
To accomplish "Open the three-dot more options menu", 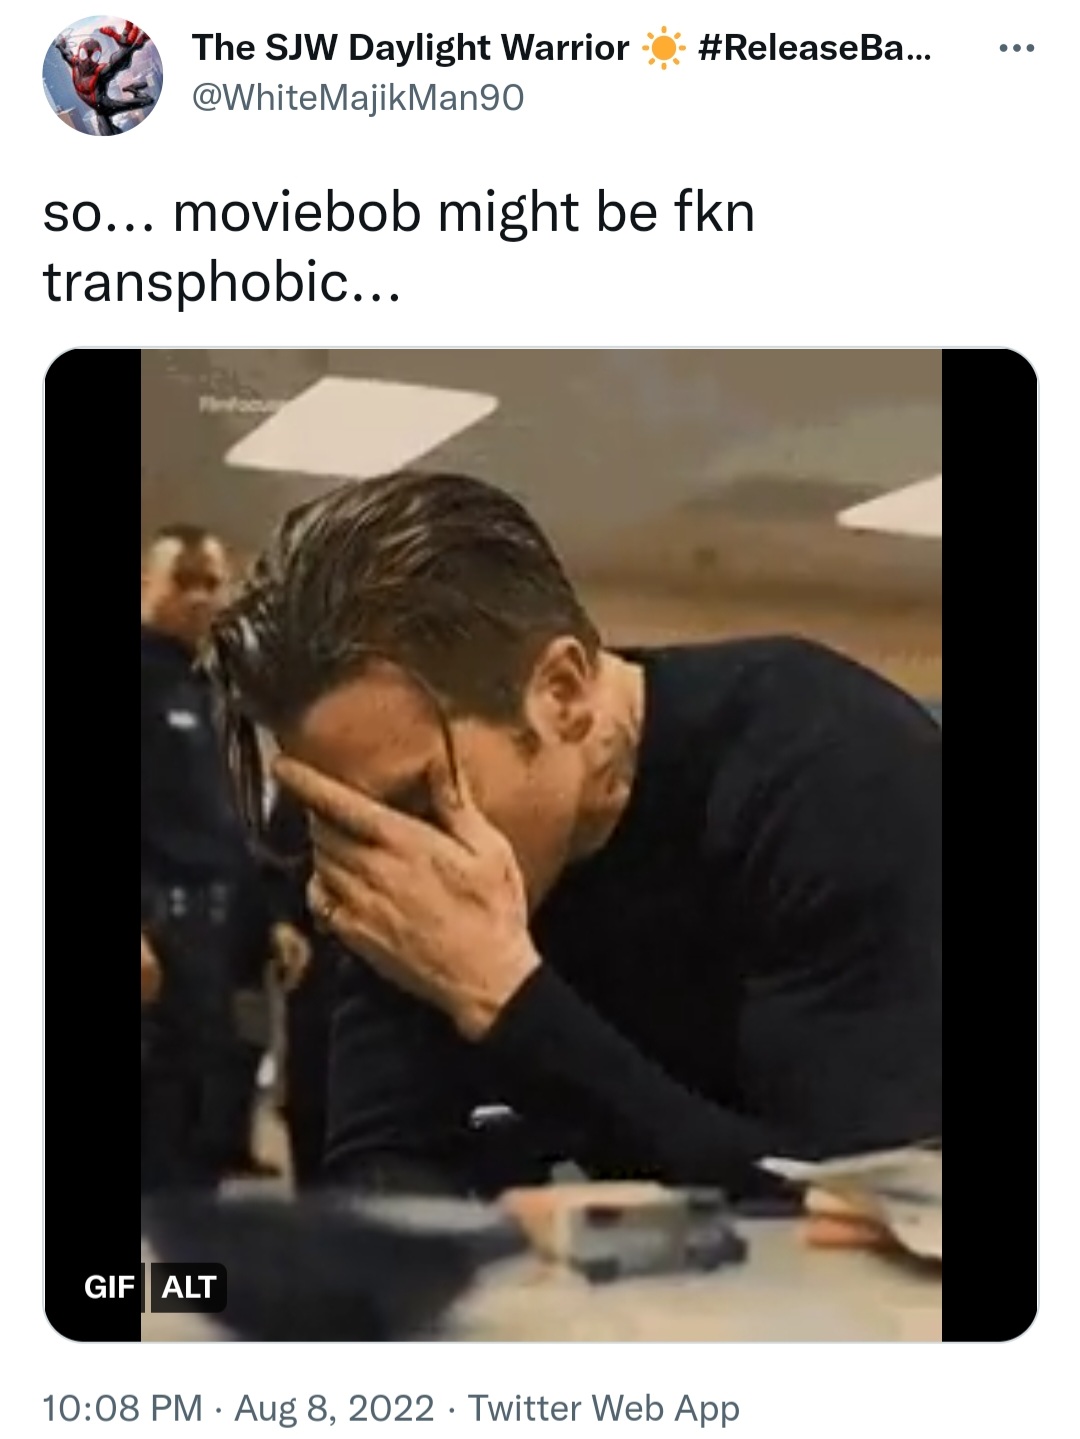I will [1017, 47].
